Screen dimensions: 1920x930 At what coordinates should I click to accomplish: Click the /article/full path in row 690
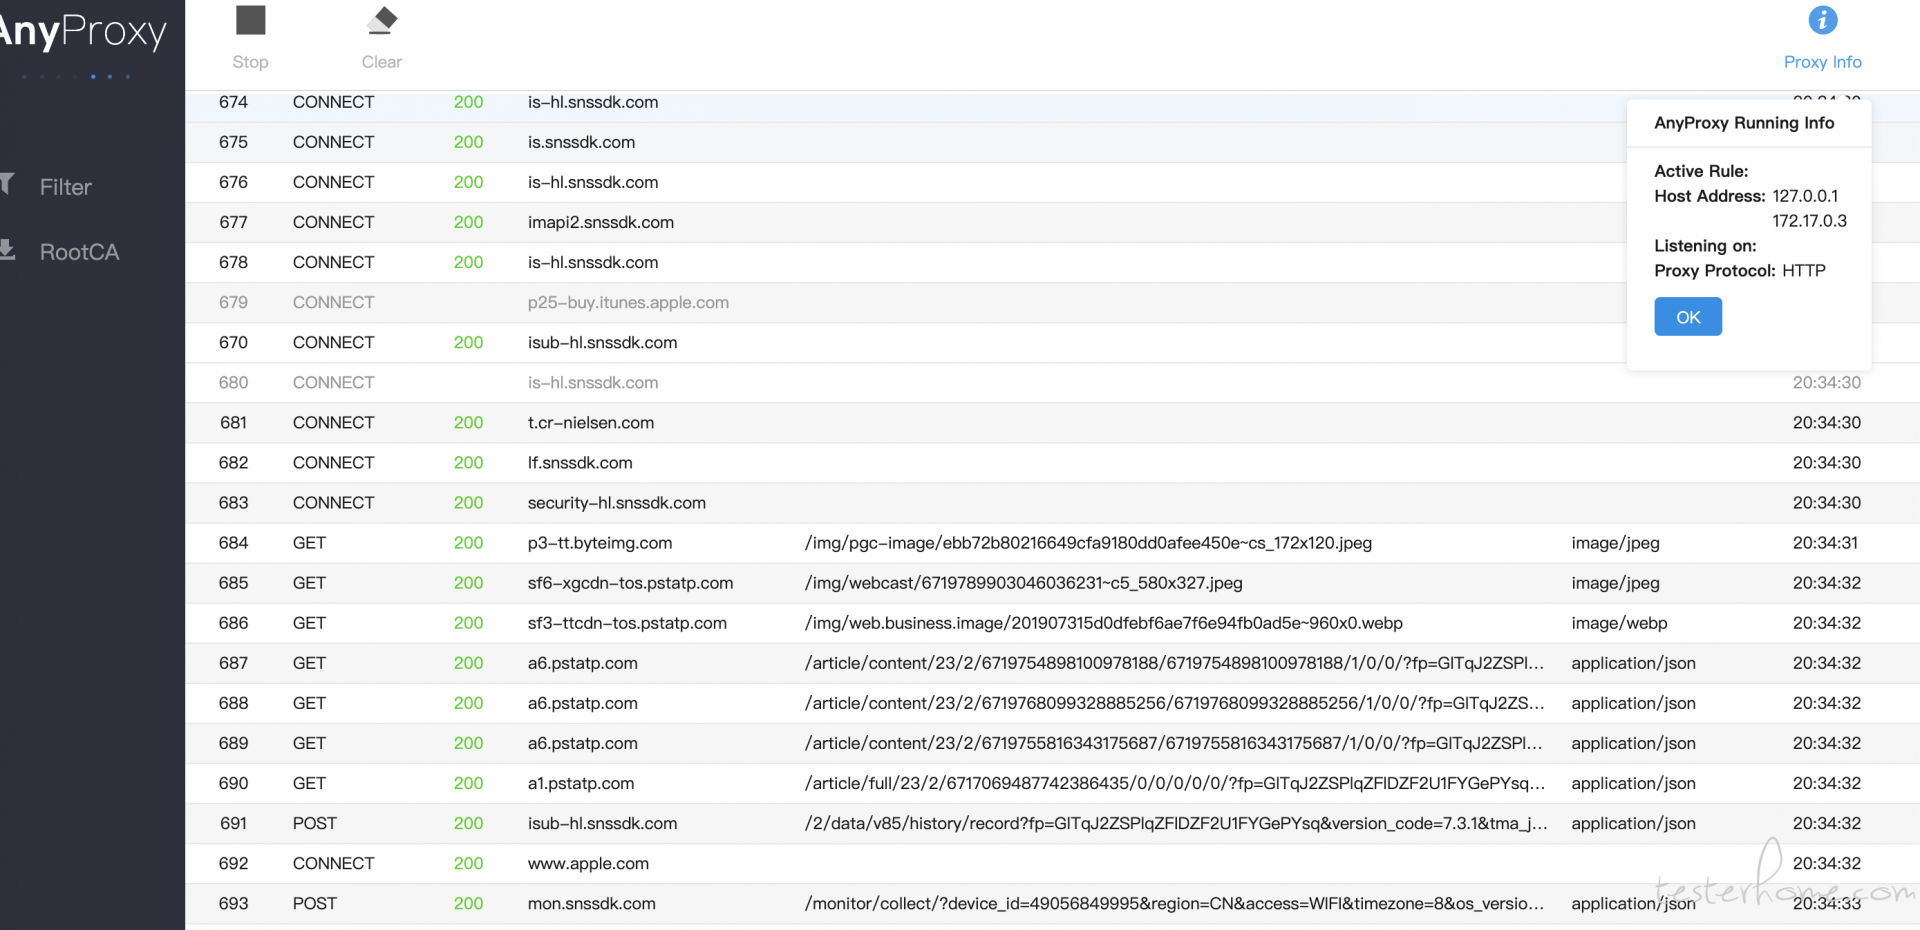[x=1174, y=783]
